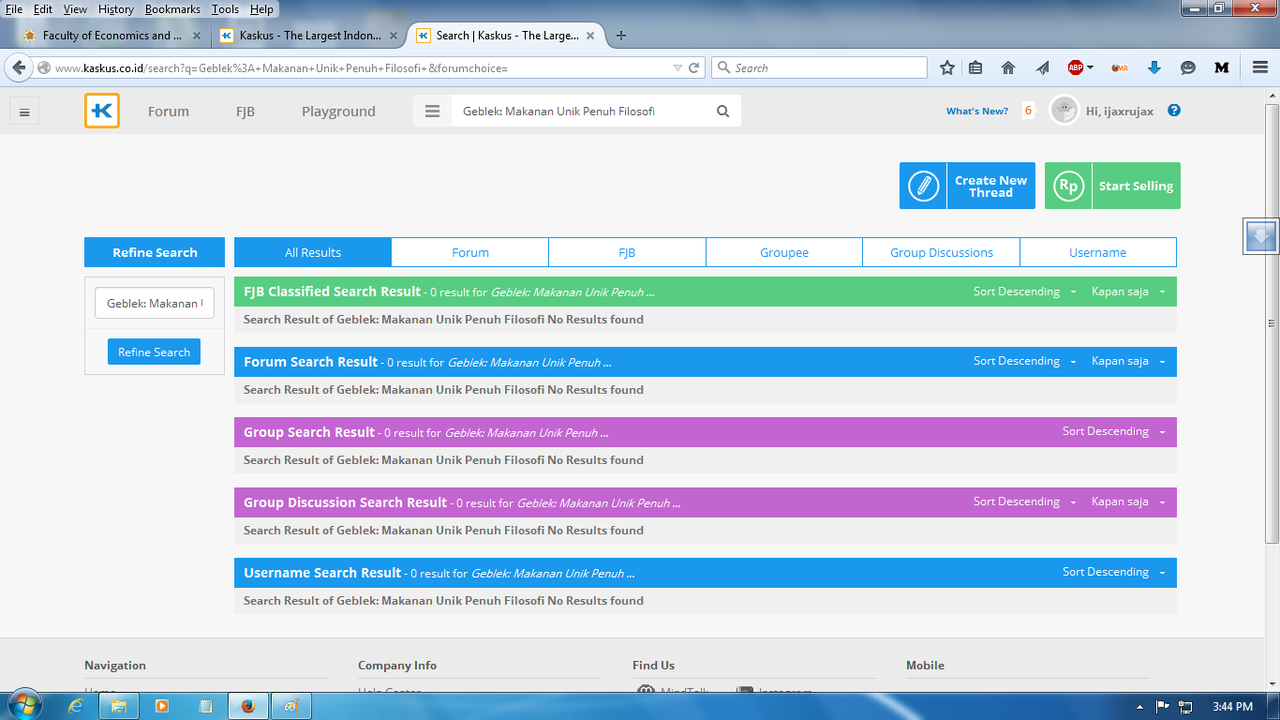
Task: Click the blue Refine Search submit button
Action: 154,352
